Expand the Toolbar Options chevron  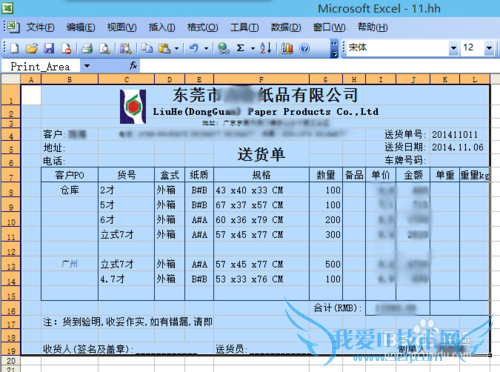334,48
